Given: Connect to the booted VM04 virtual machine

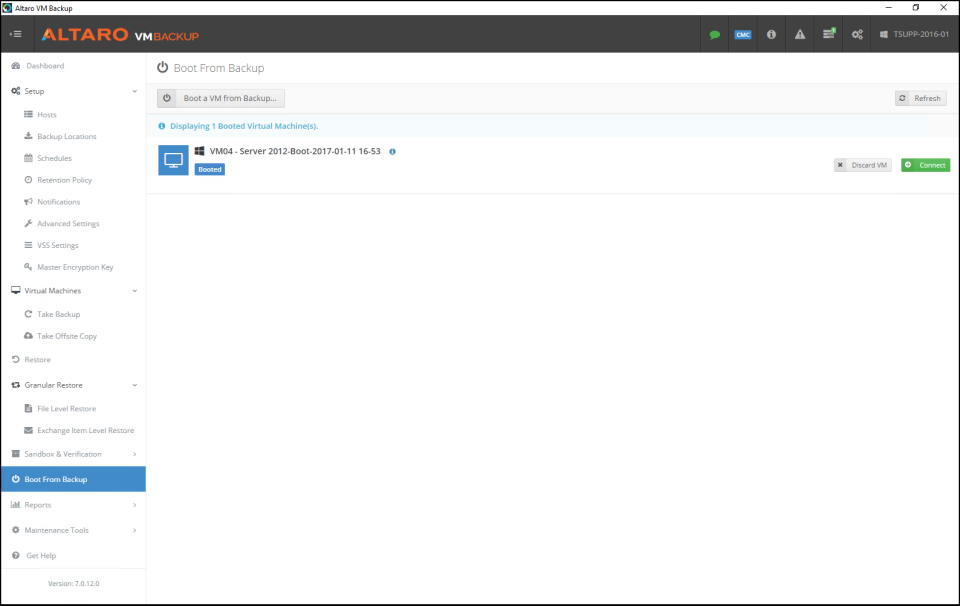Looking at the screenshot, I should coord(924,164).
